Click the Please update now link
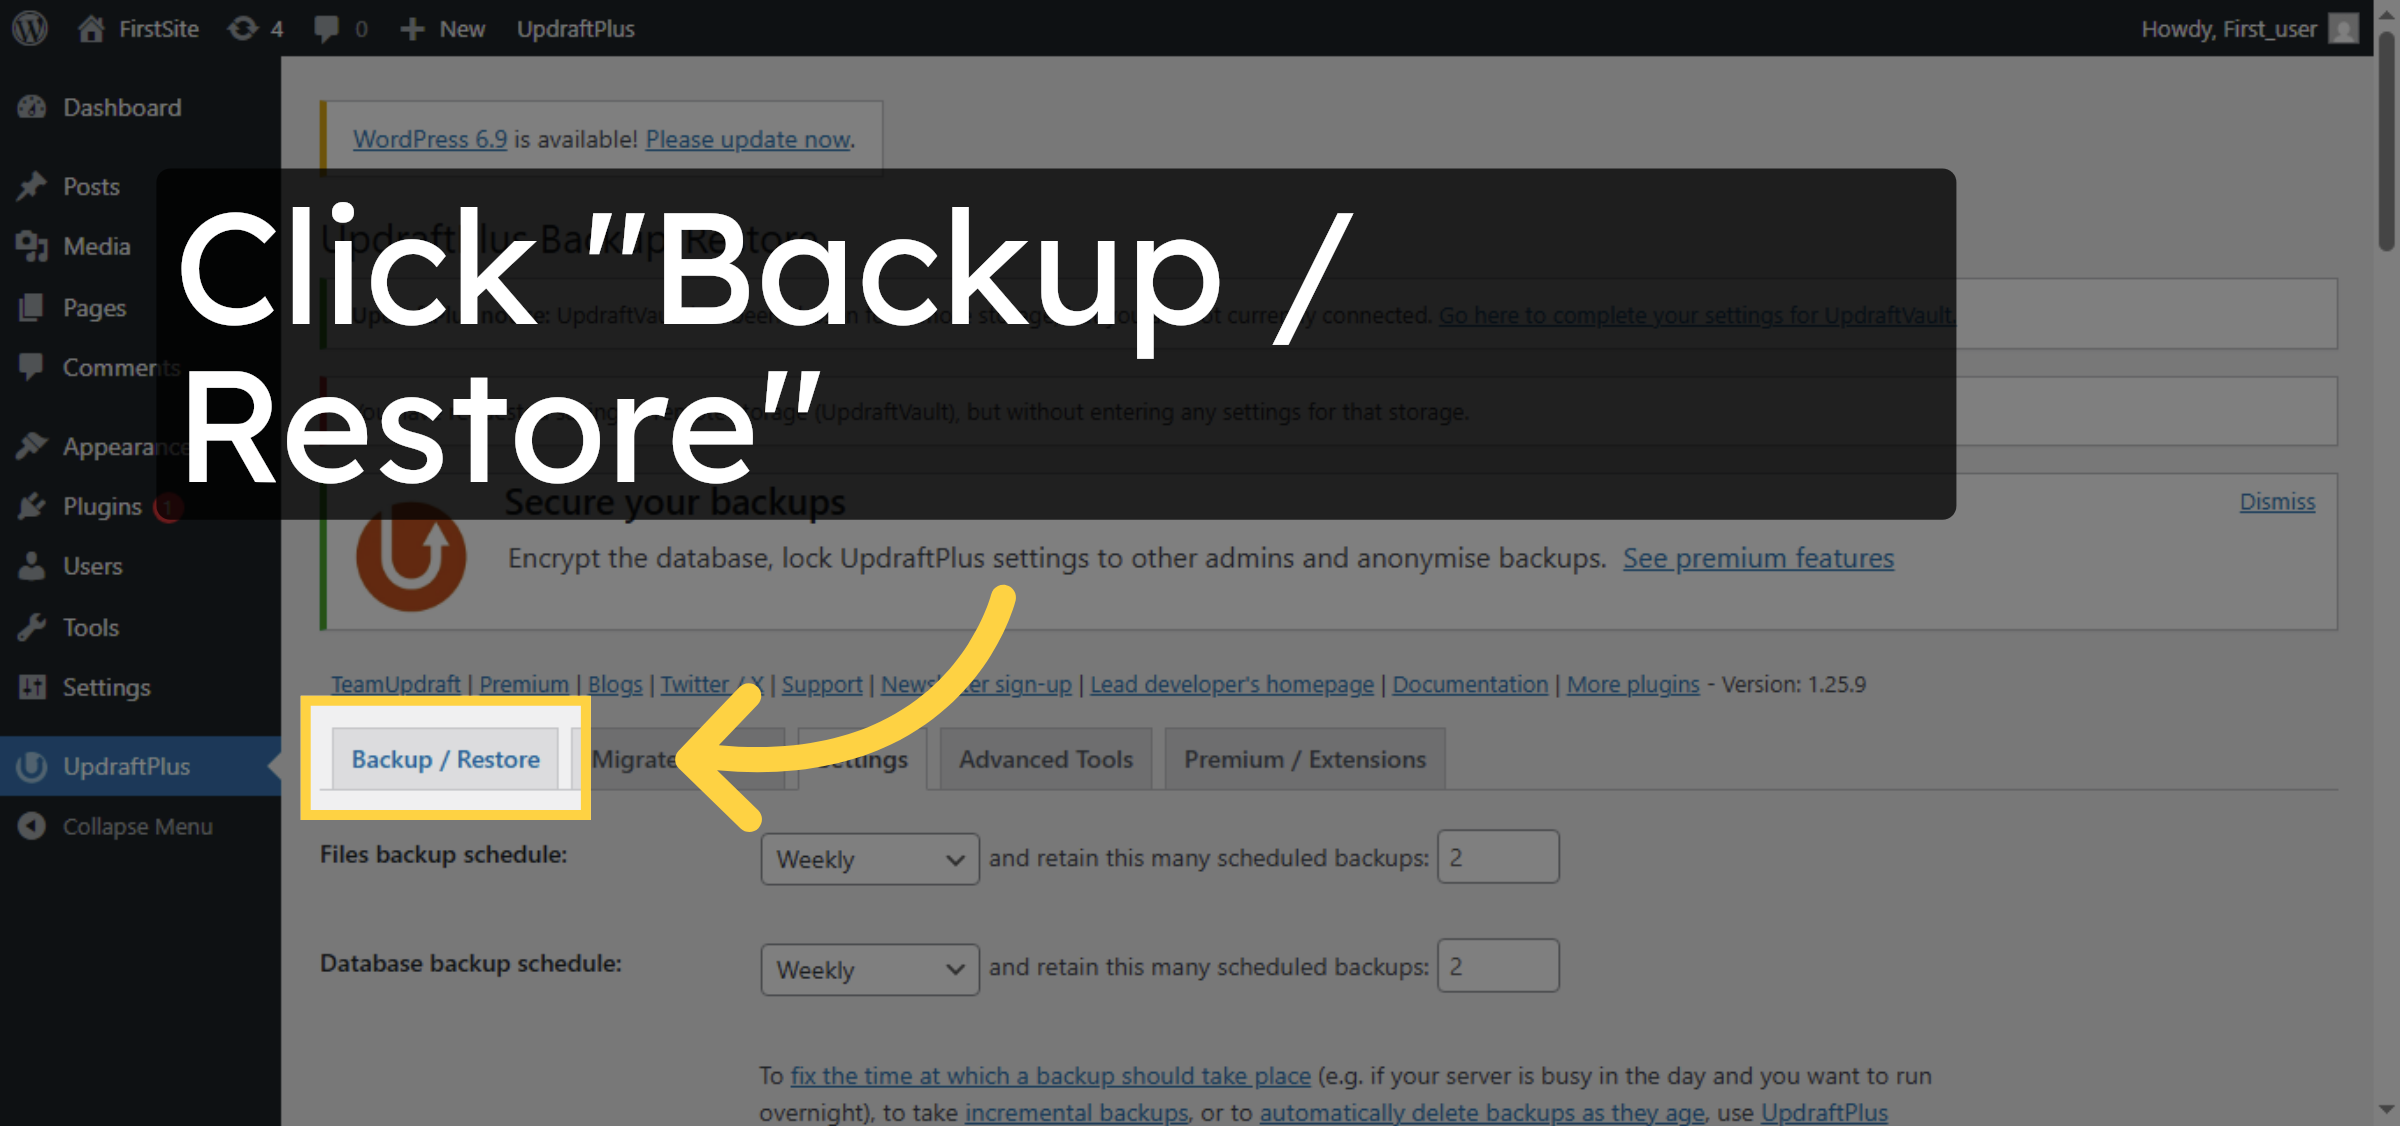Image resolution: width=2400 pixels, height=1126 pixels. [x=747, y=139]
